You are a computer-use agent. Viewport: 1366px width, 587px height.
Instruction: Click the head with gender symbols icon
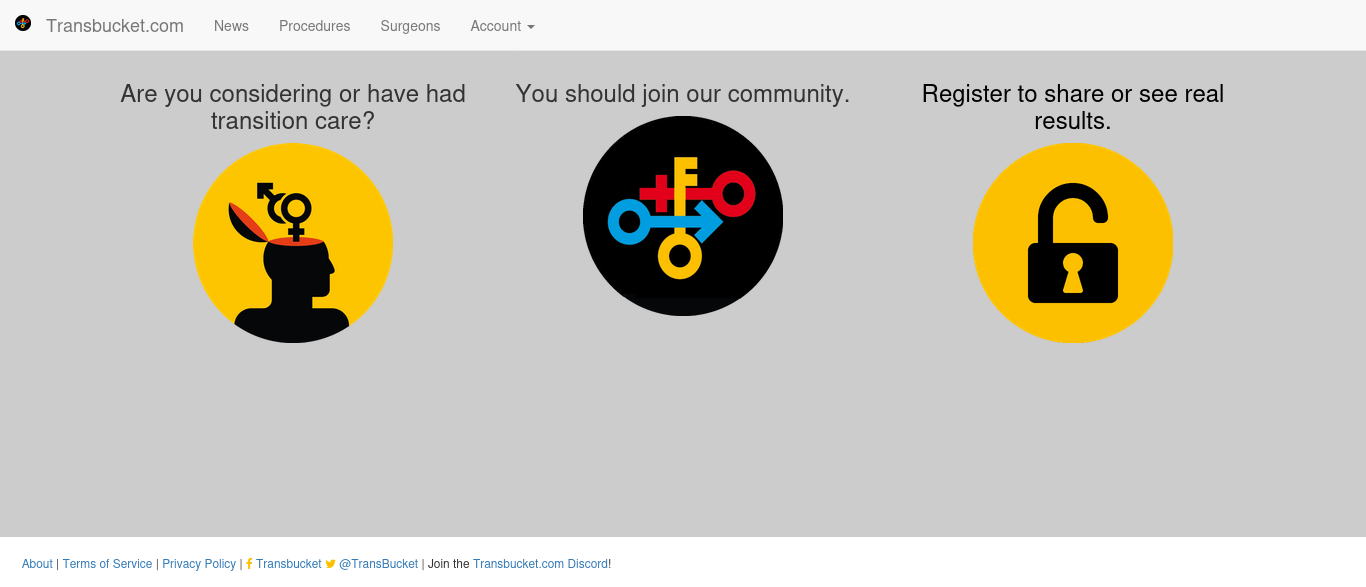[293, 243]
